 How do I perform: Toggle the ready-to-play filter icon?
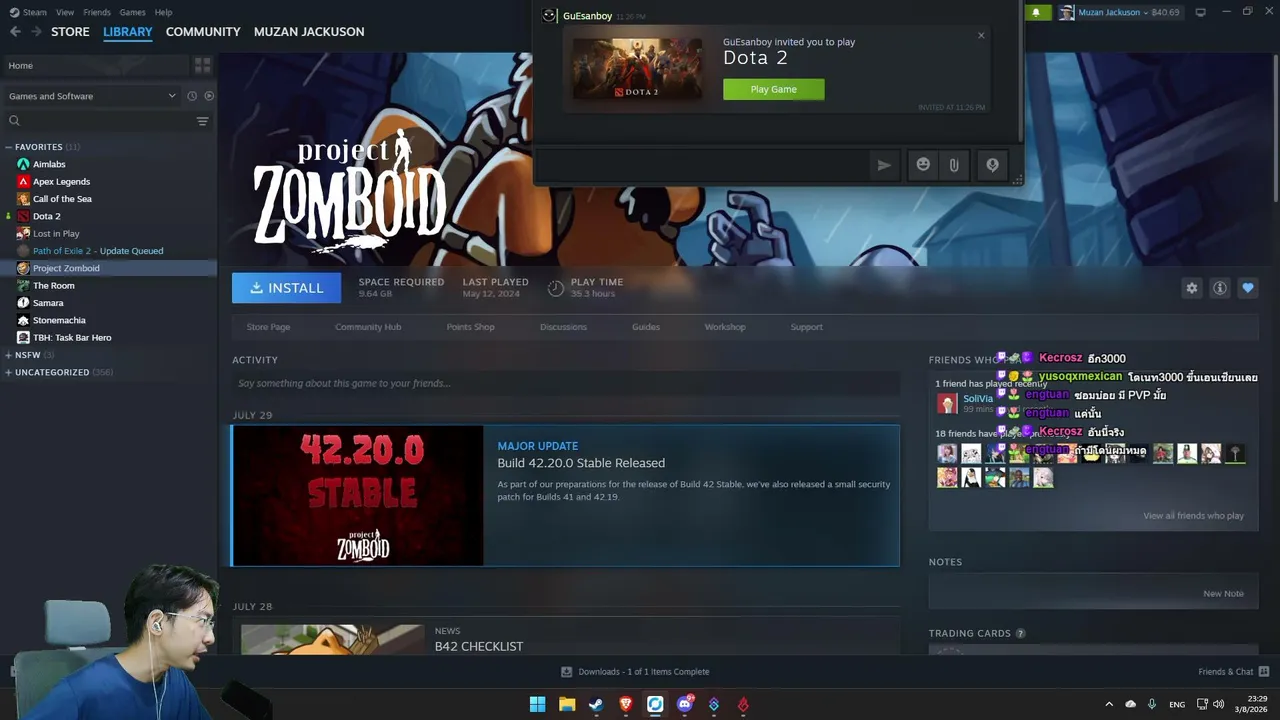[209, 96]
